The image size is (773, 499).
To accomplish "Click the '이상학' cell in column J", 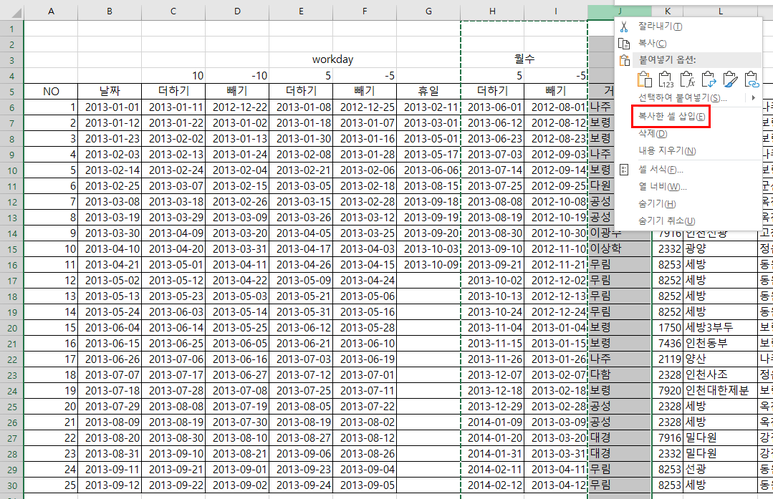I will click(x=620, y=249).
